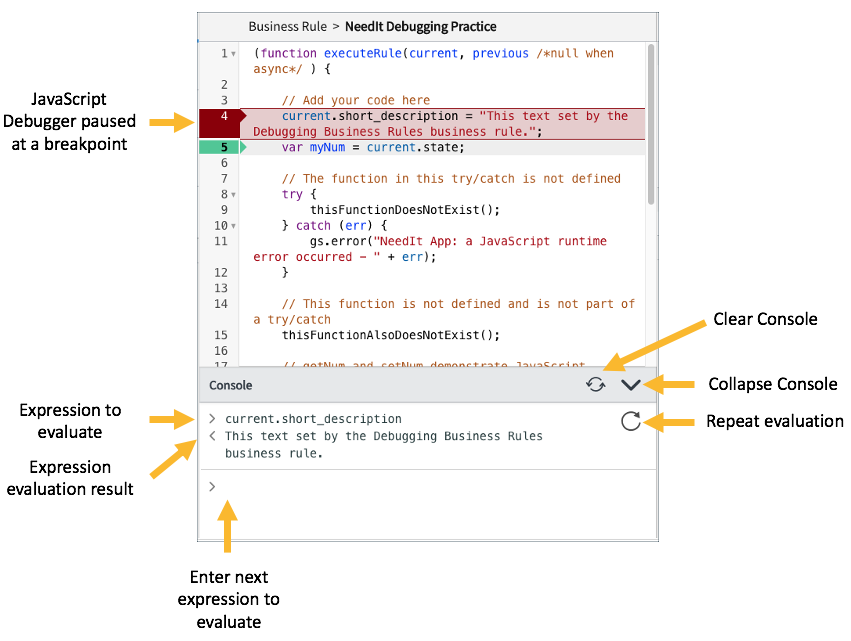This screenshot has width=851, height=641.
Task: Click the Collapse Console chevron icon
Action: [x=631, y=384]
